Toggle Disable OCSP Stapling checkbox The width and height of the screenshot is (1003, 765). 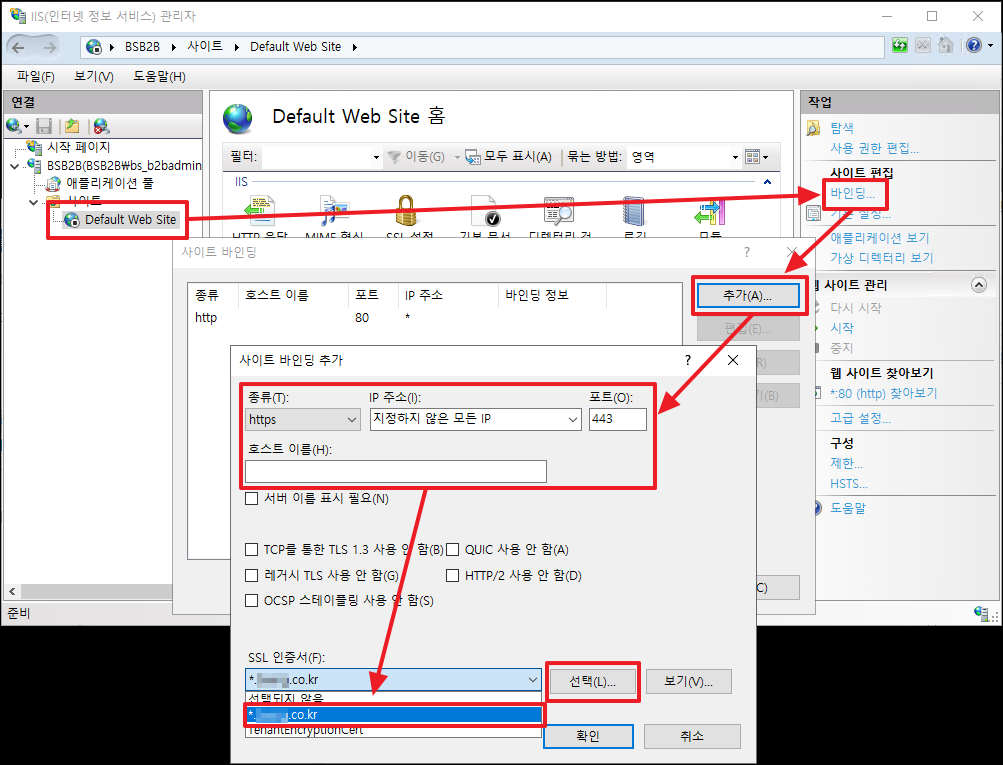tap(251, 601)
